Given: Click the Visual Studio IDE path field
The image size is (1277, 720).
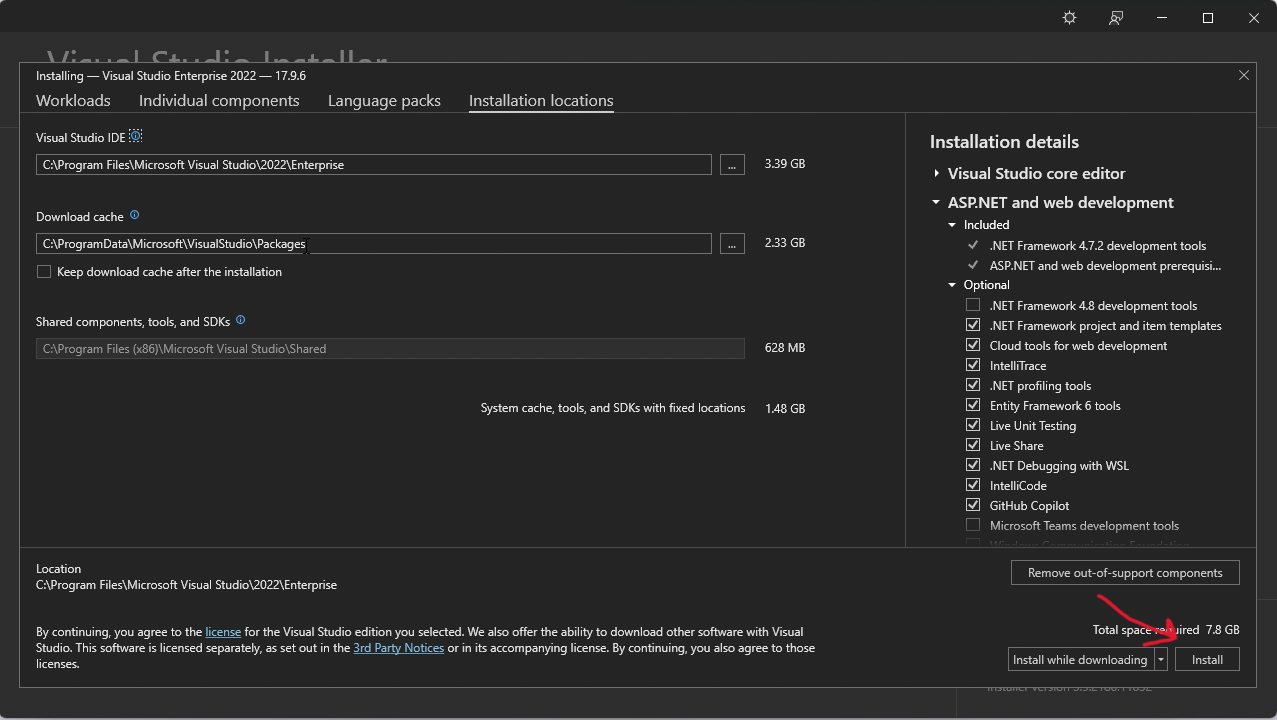Looking at the screenshot, I should 374,165.
